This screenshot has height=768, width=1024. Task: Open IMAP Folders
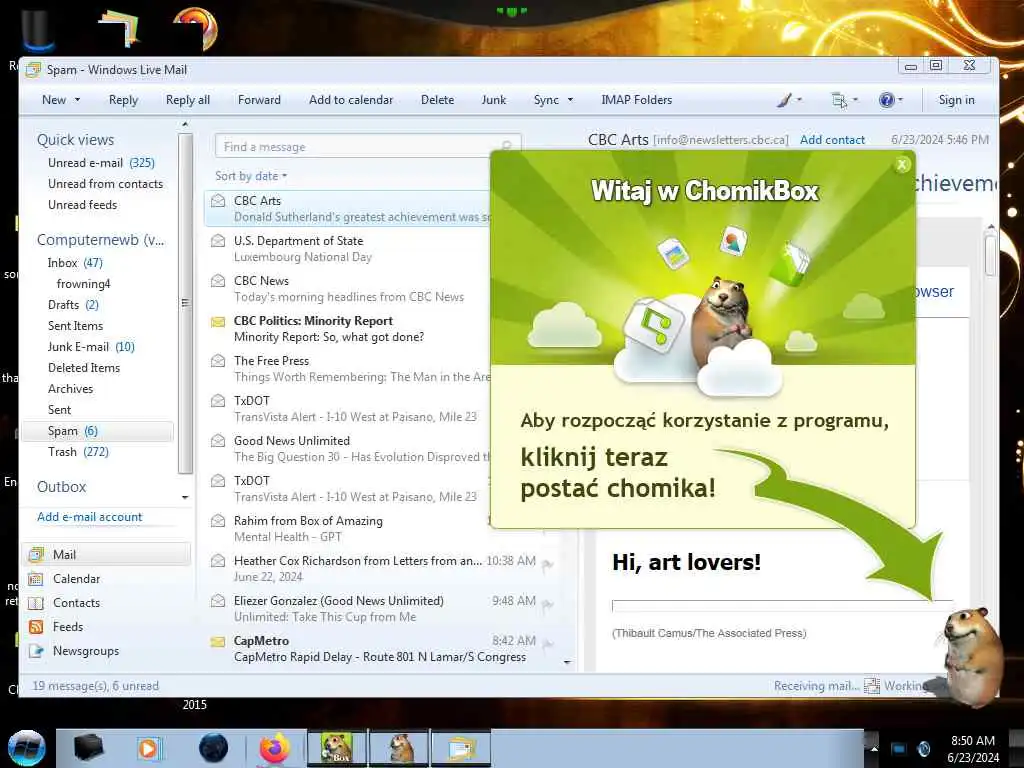pos(637,100)
